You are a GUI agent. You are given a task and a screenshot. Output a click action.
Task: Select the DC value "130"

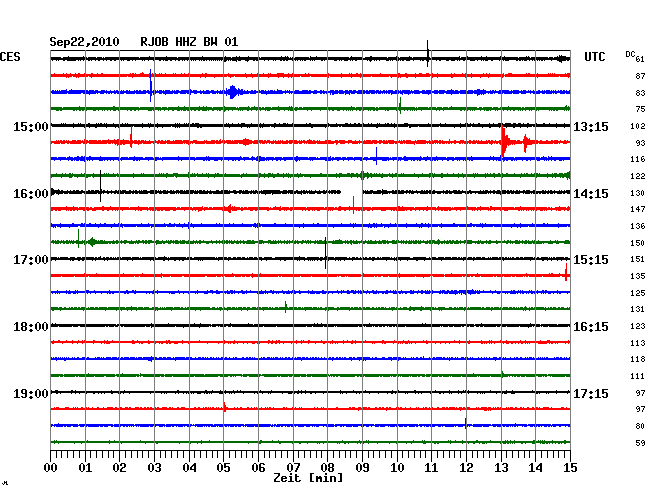(638, 193)
